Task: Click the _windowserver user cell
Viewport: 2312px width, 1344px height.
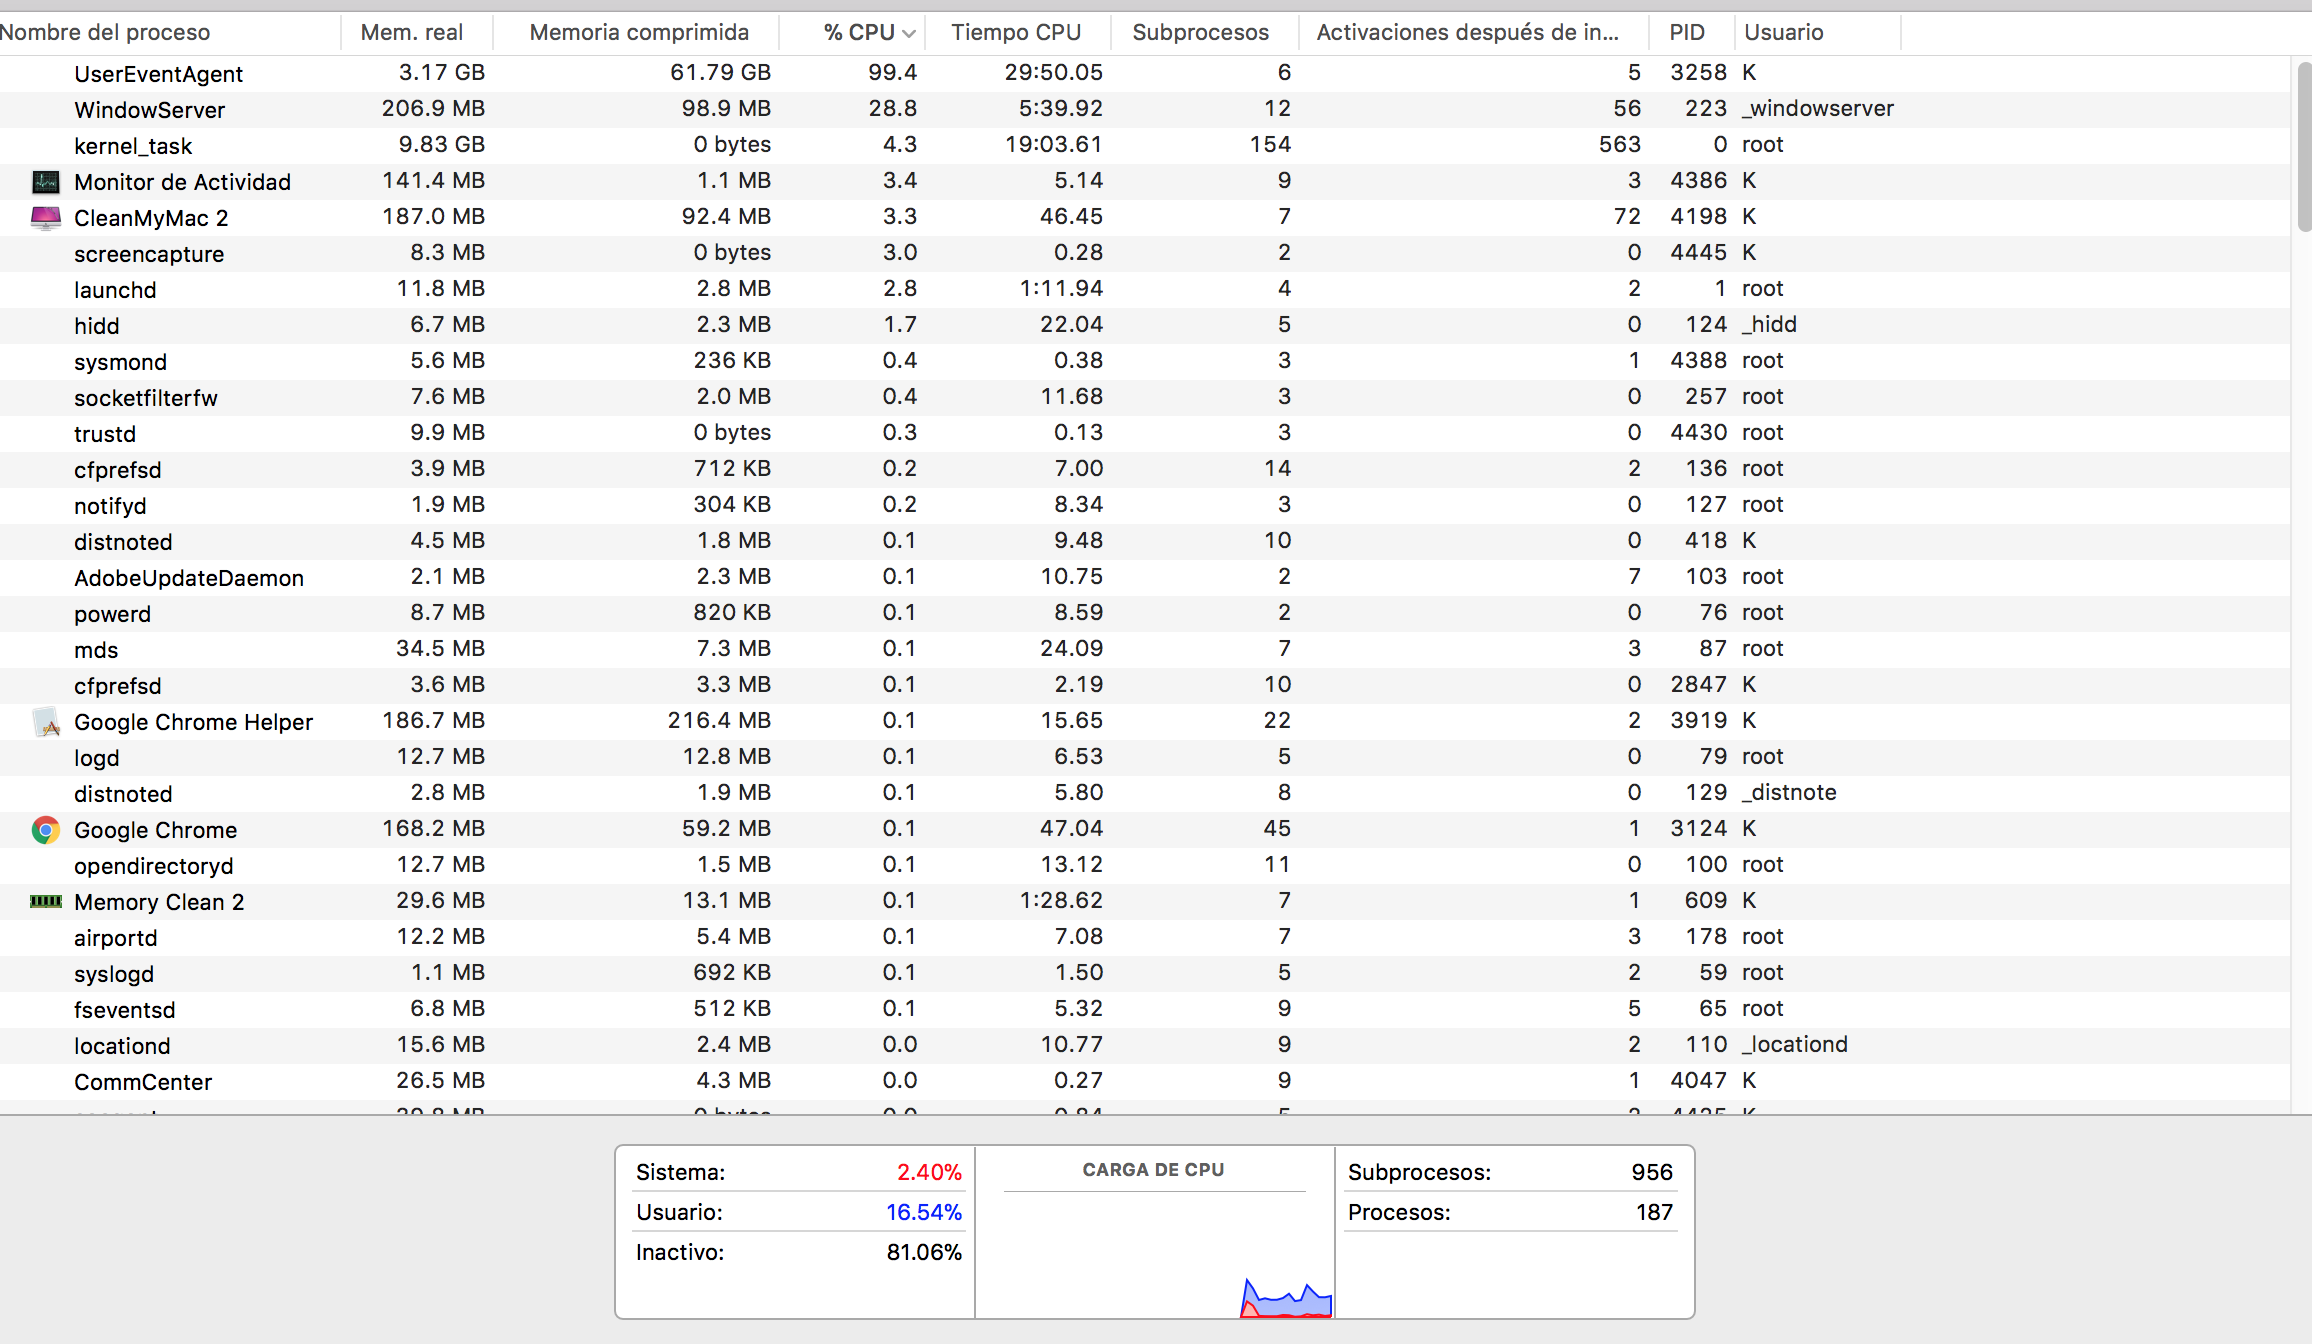Action: click(1818, 108)
